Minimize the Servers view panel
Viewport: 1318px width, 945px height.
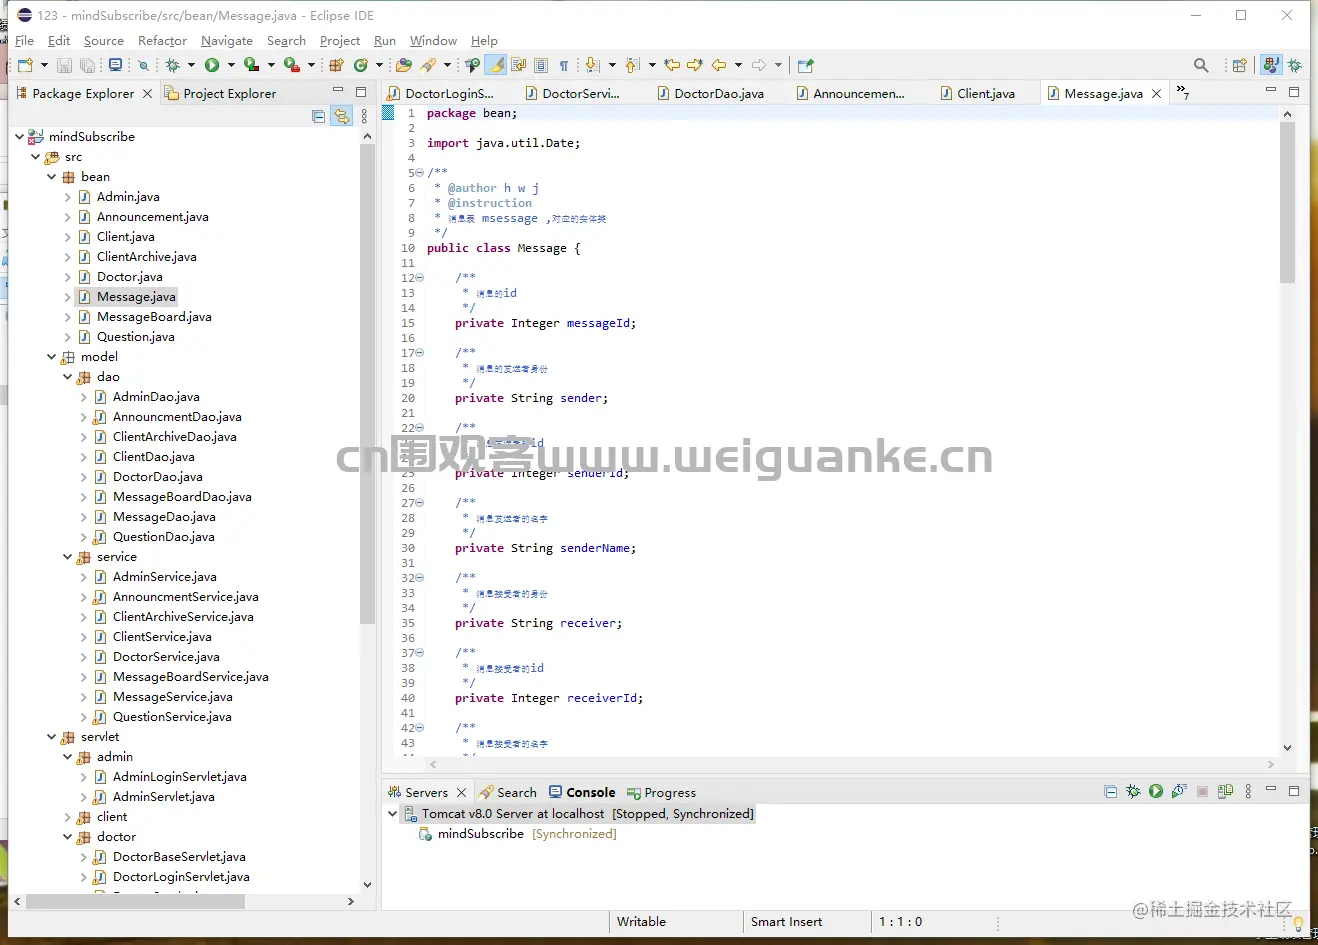[x=1271, y=790]
